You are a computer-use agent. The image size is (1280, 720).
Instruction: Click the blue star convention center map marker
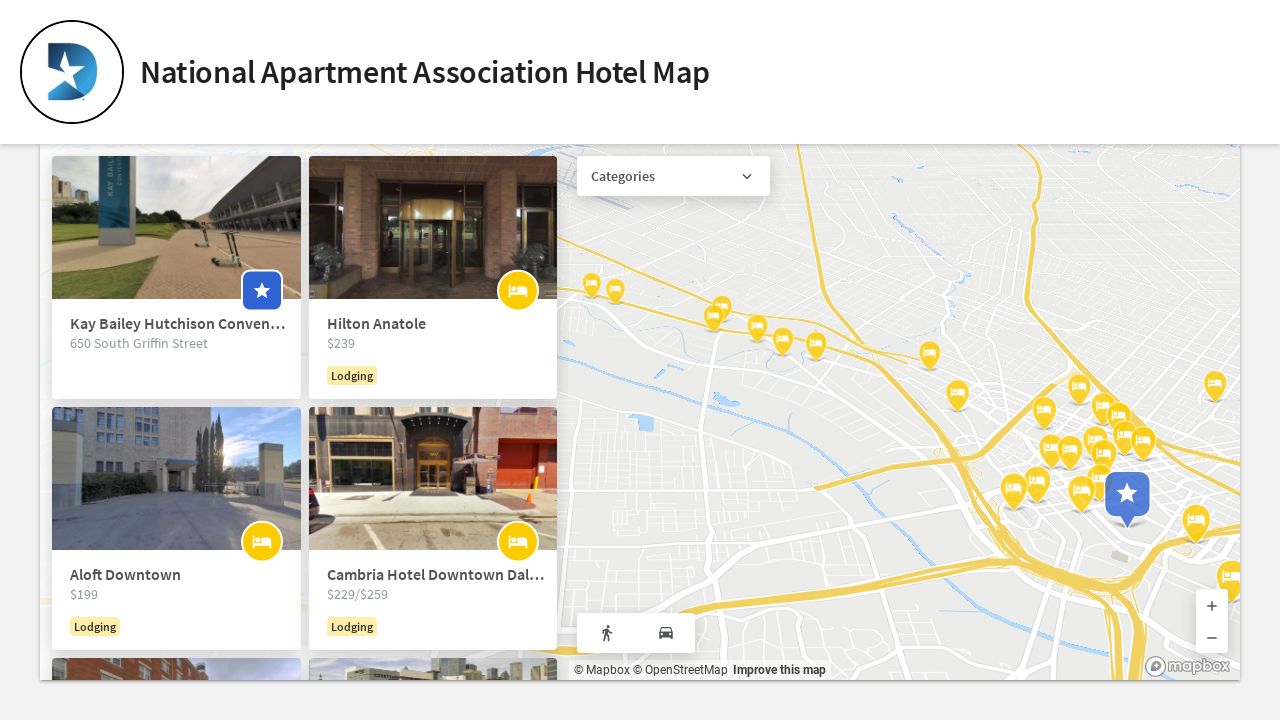(x=1127, y=494)
